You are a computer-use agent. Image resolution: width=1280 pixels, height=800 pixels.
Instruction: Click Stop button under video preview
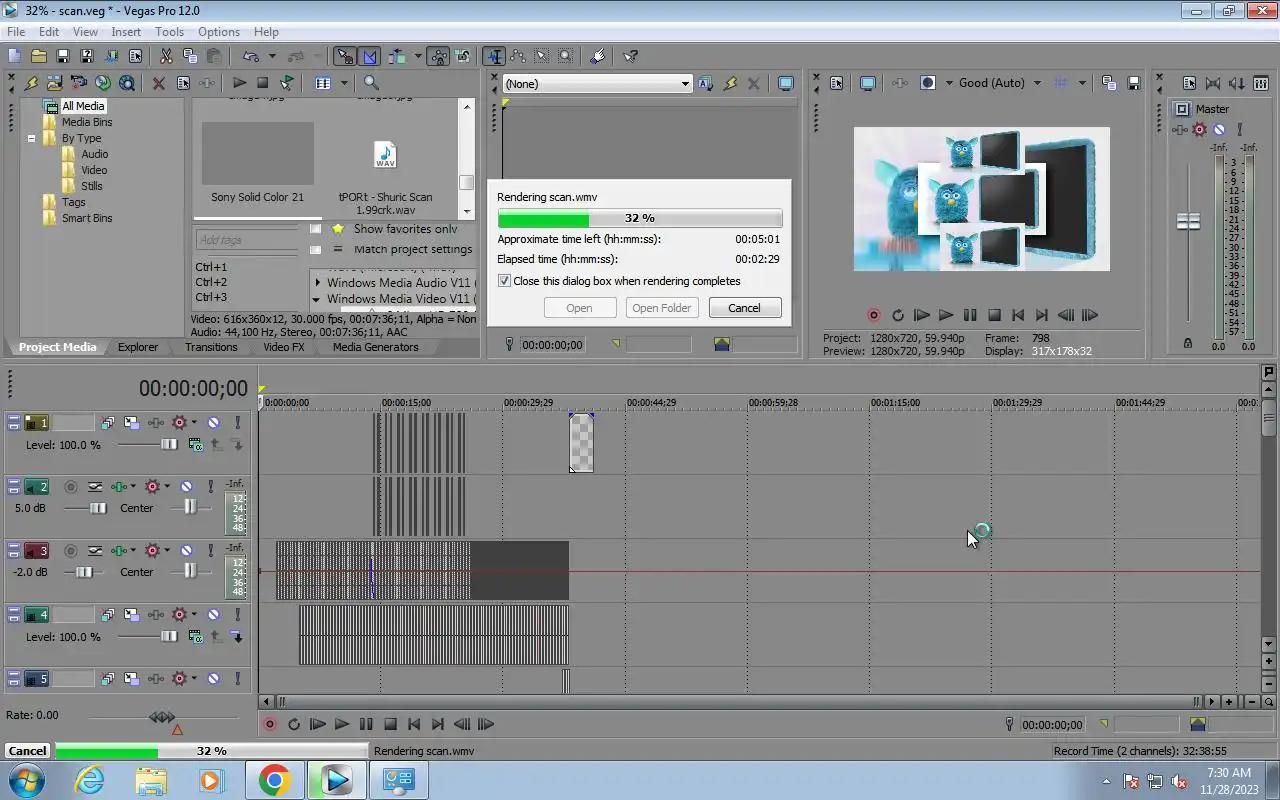coord(994,315)
